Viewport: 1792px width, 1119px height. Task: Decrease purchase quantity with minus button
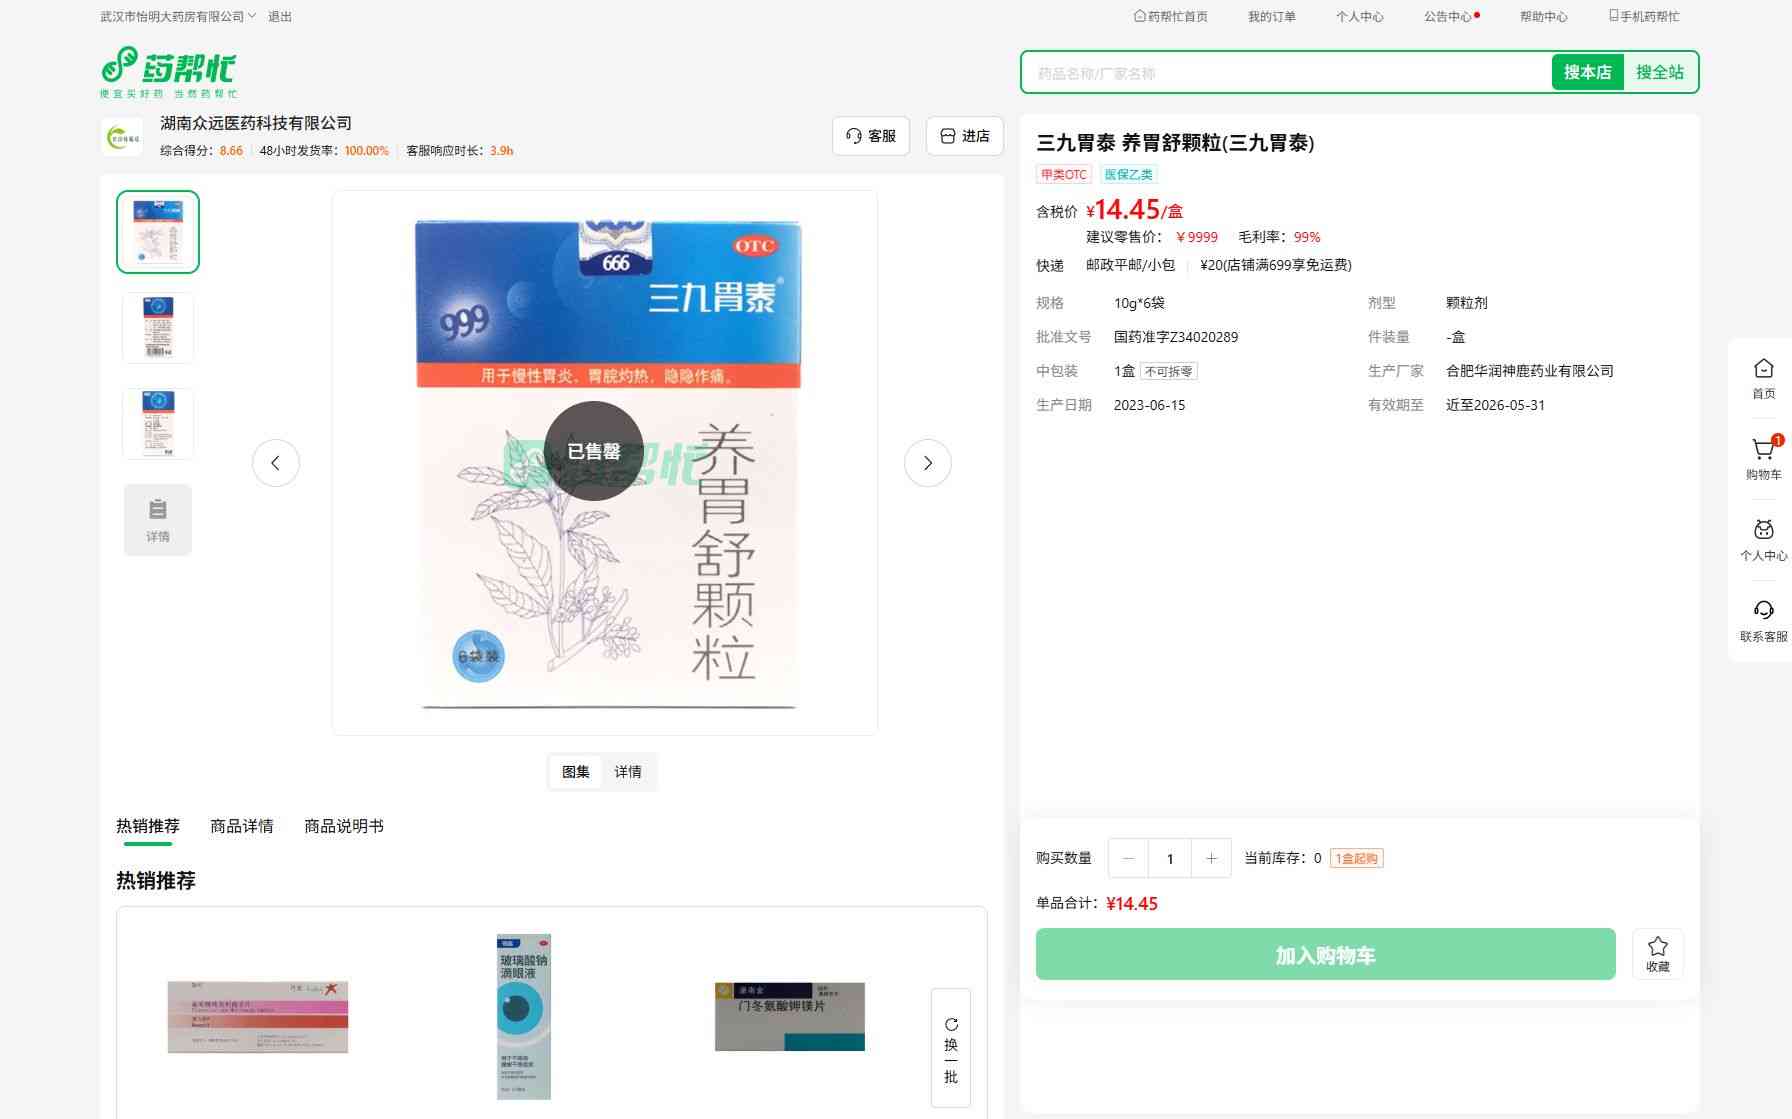coord(1128,858)
